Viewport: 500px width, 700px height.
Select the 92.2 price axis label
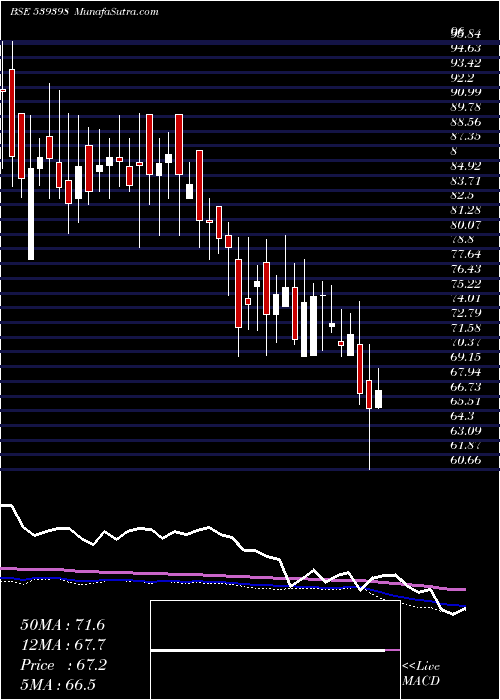click(462, 78)
